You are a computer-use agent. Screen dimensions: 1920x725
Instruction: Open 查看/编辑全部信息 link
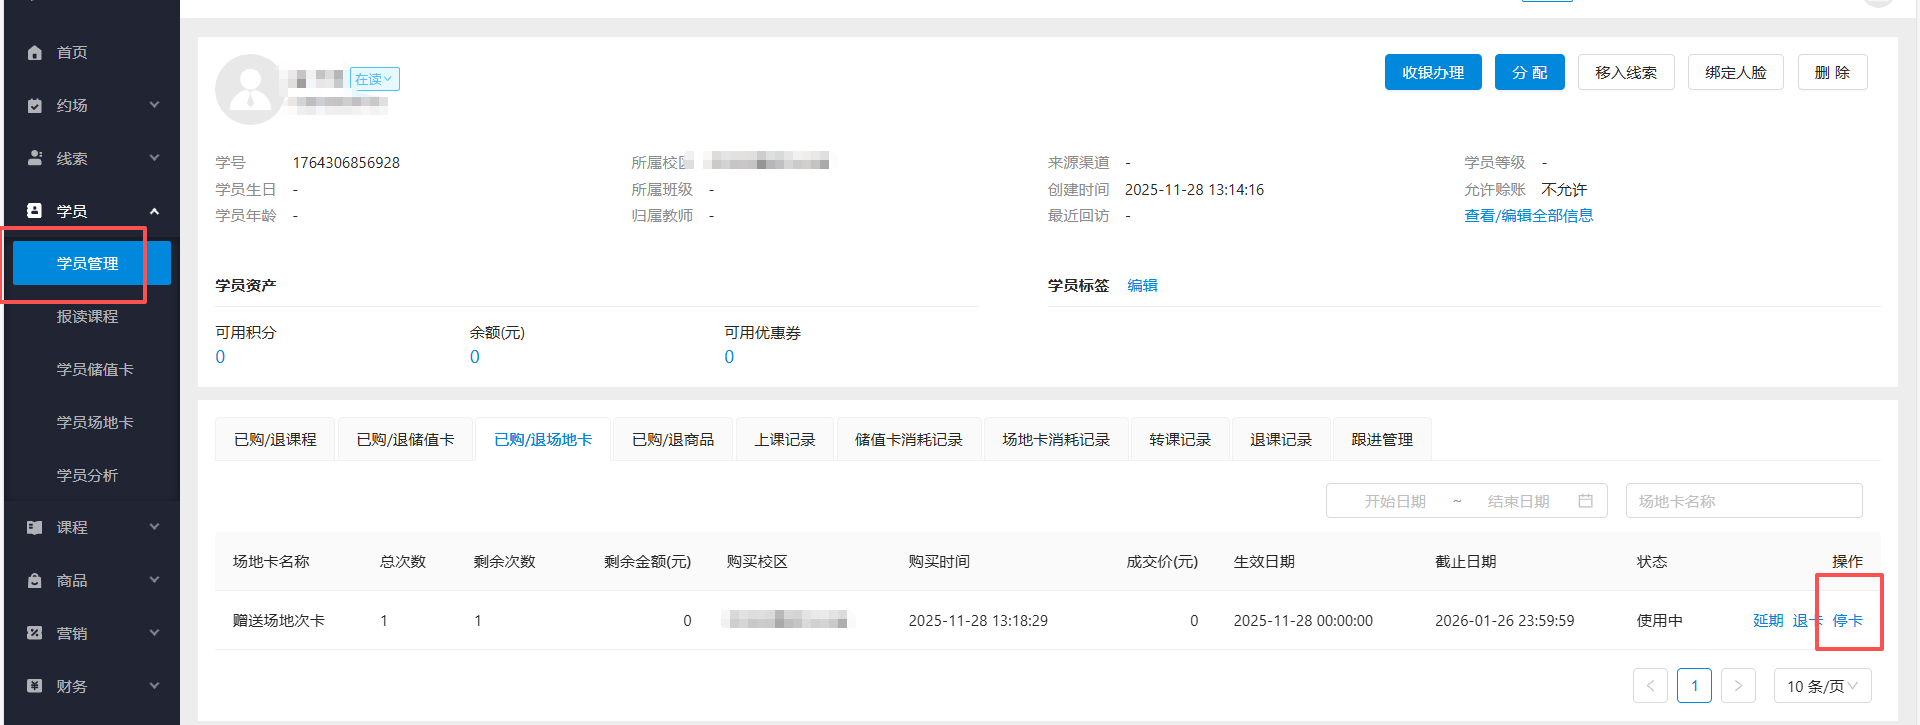click(x=1528, y=215)
